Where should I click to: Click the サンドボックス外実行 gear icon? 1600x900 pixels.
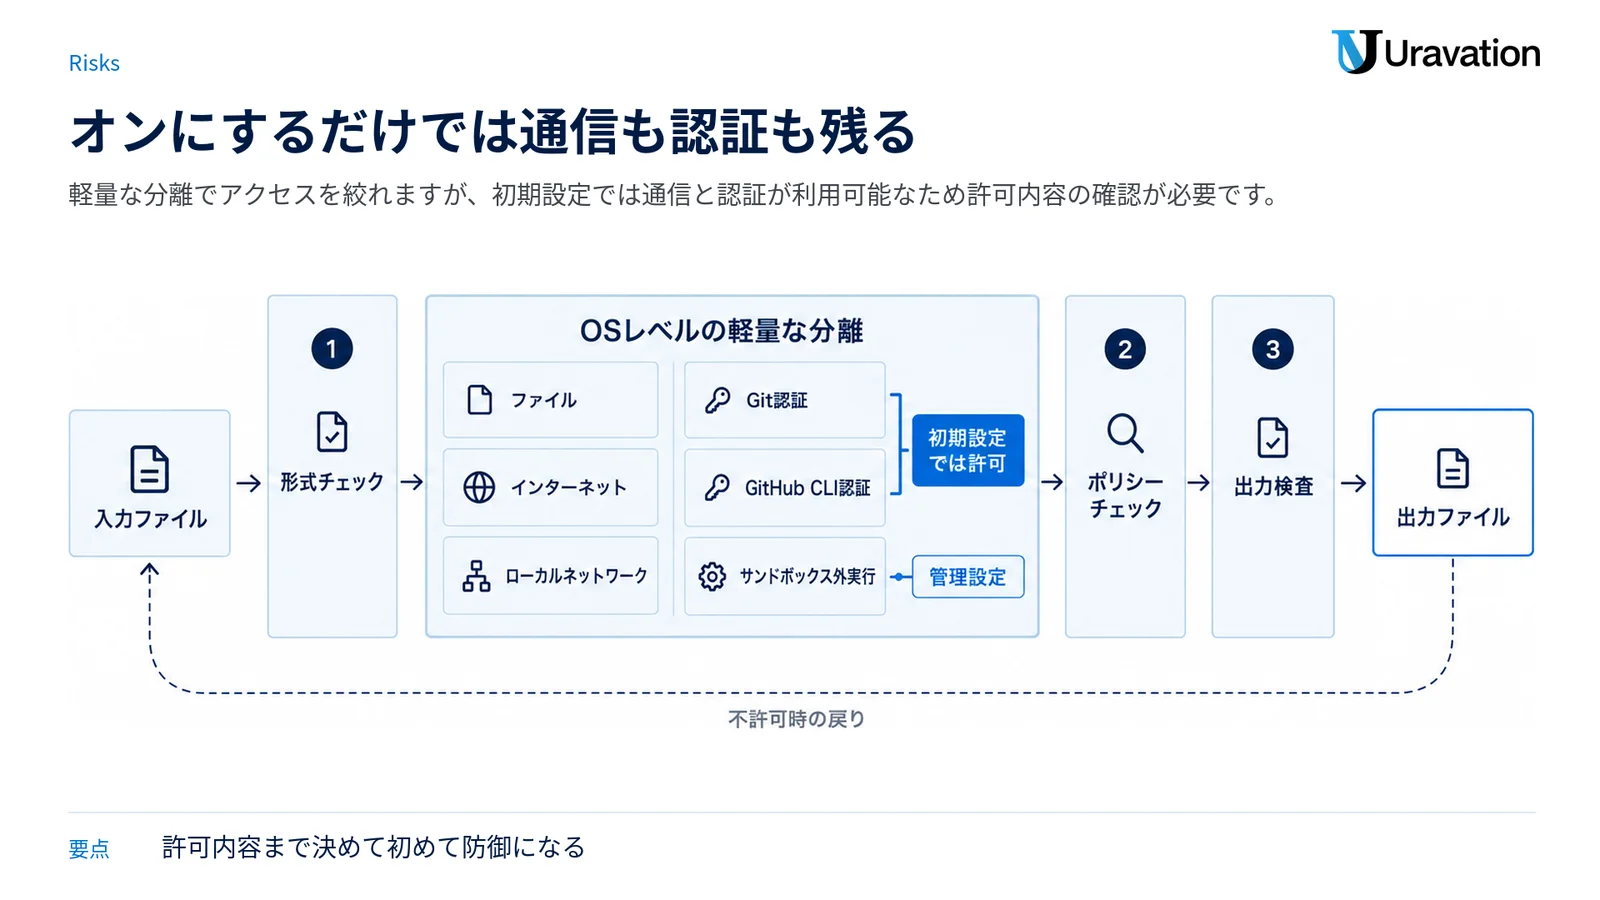pyautogui.click(x=712, y=576)
